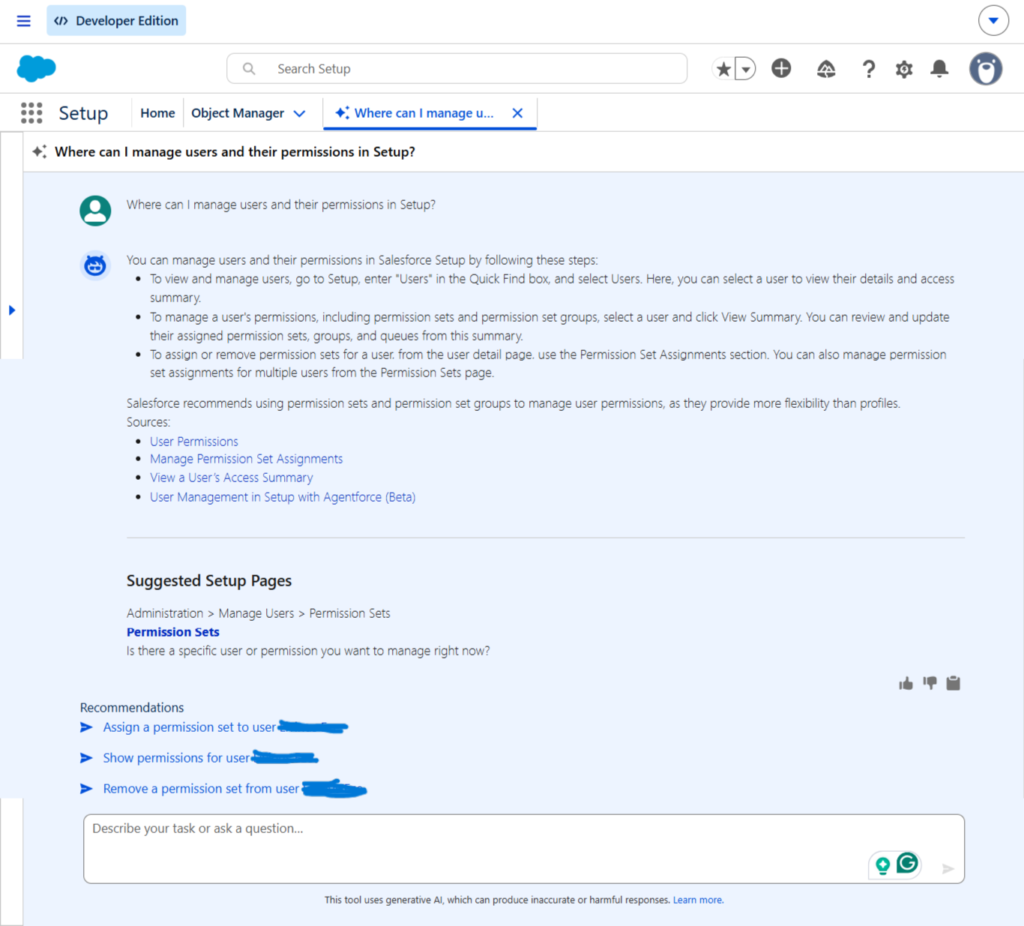Open the Trailhead guidance icon
This screenshot has height=926, width=1024.
826,69
